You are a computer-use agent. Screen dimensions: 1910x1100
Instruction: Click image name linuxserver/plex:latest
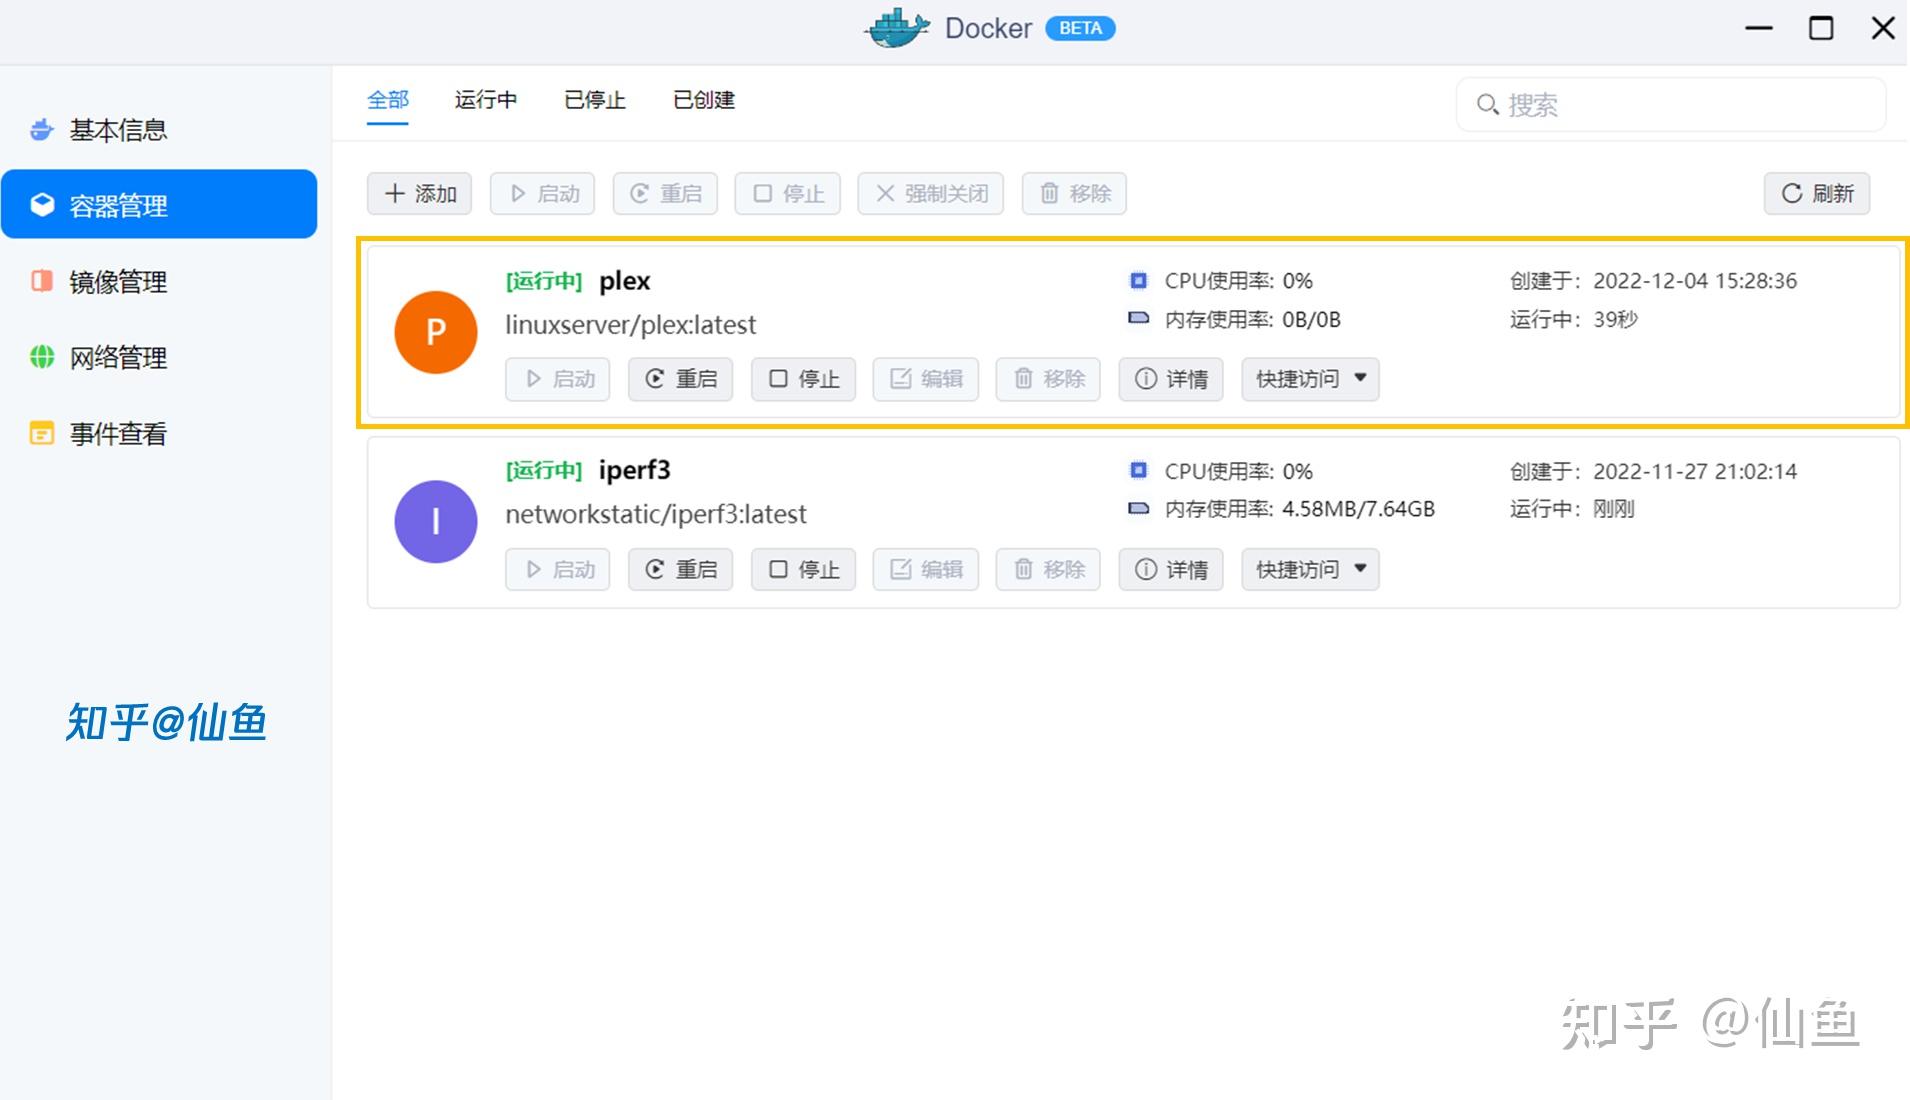631,325
